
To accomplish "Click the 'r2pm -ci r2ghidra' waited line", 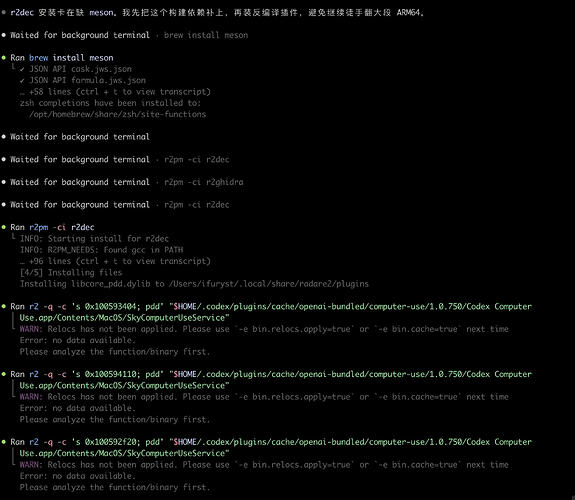I will (x=127, y=182).
